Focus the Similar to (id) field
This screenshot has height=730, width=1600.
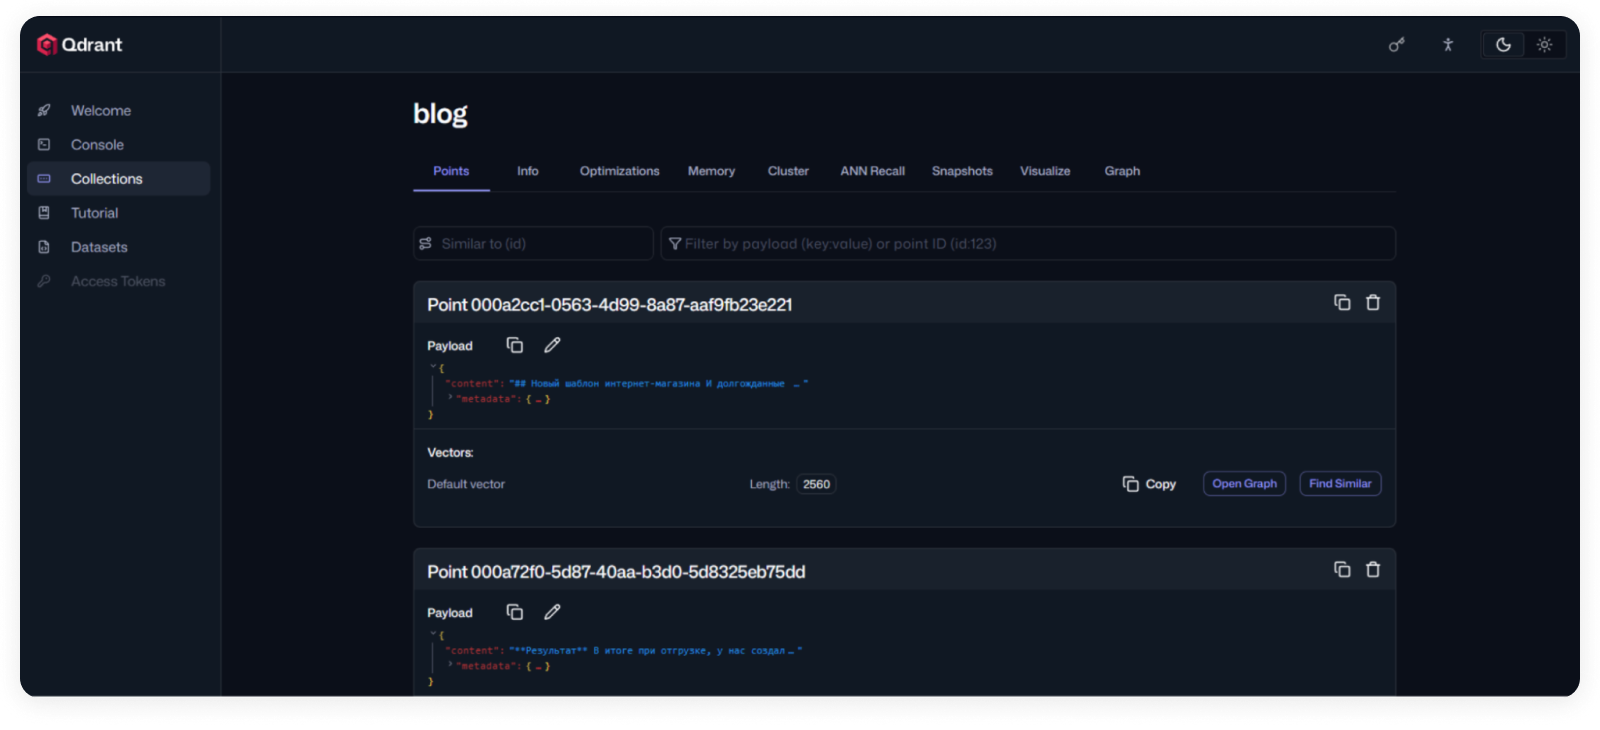coord(533,243)
